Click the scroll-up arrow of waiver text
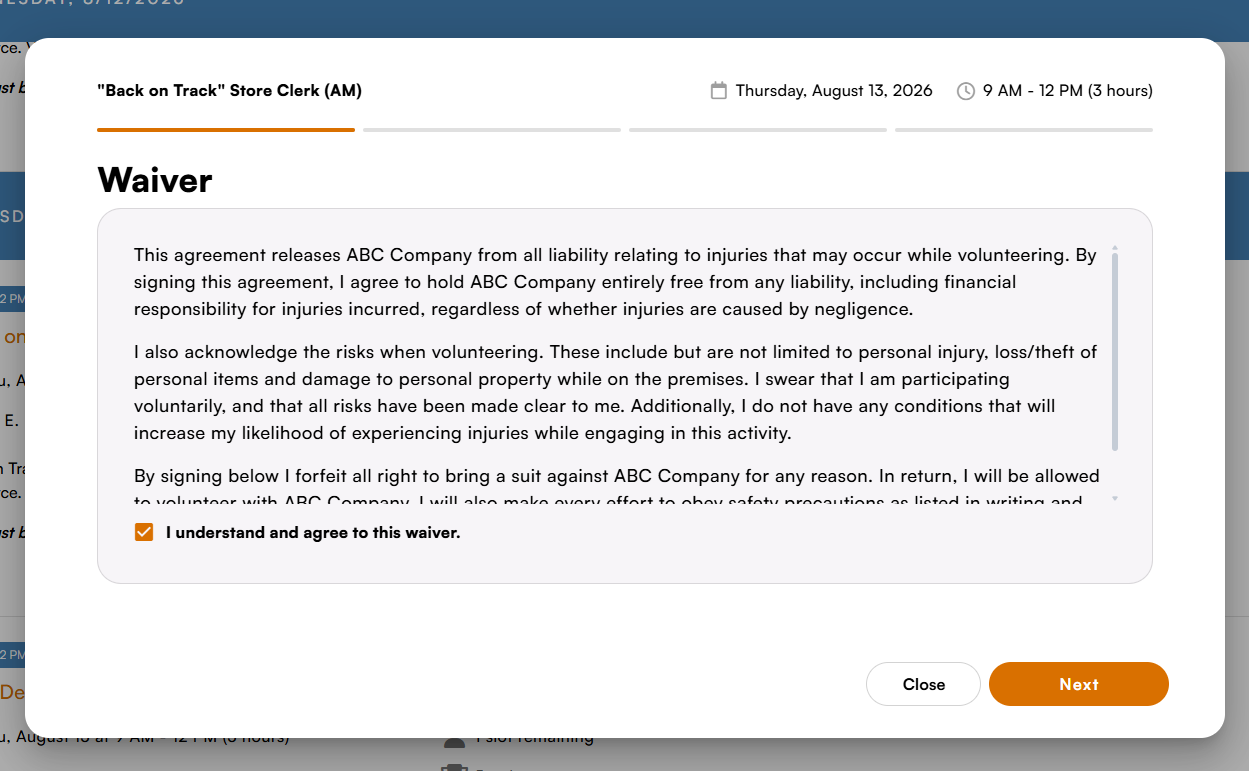The width and height of the screenshot is (1249, 771). 1115,247
